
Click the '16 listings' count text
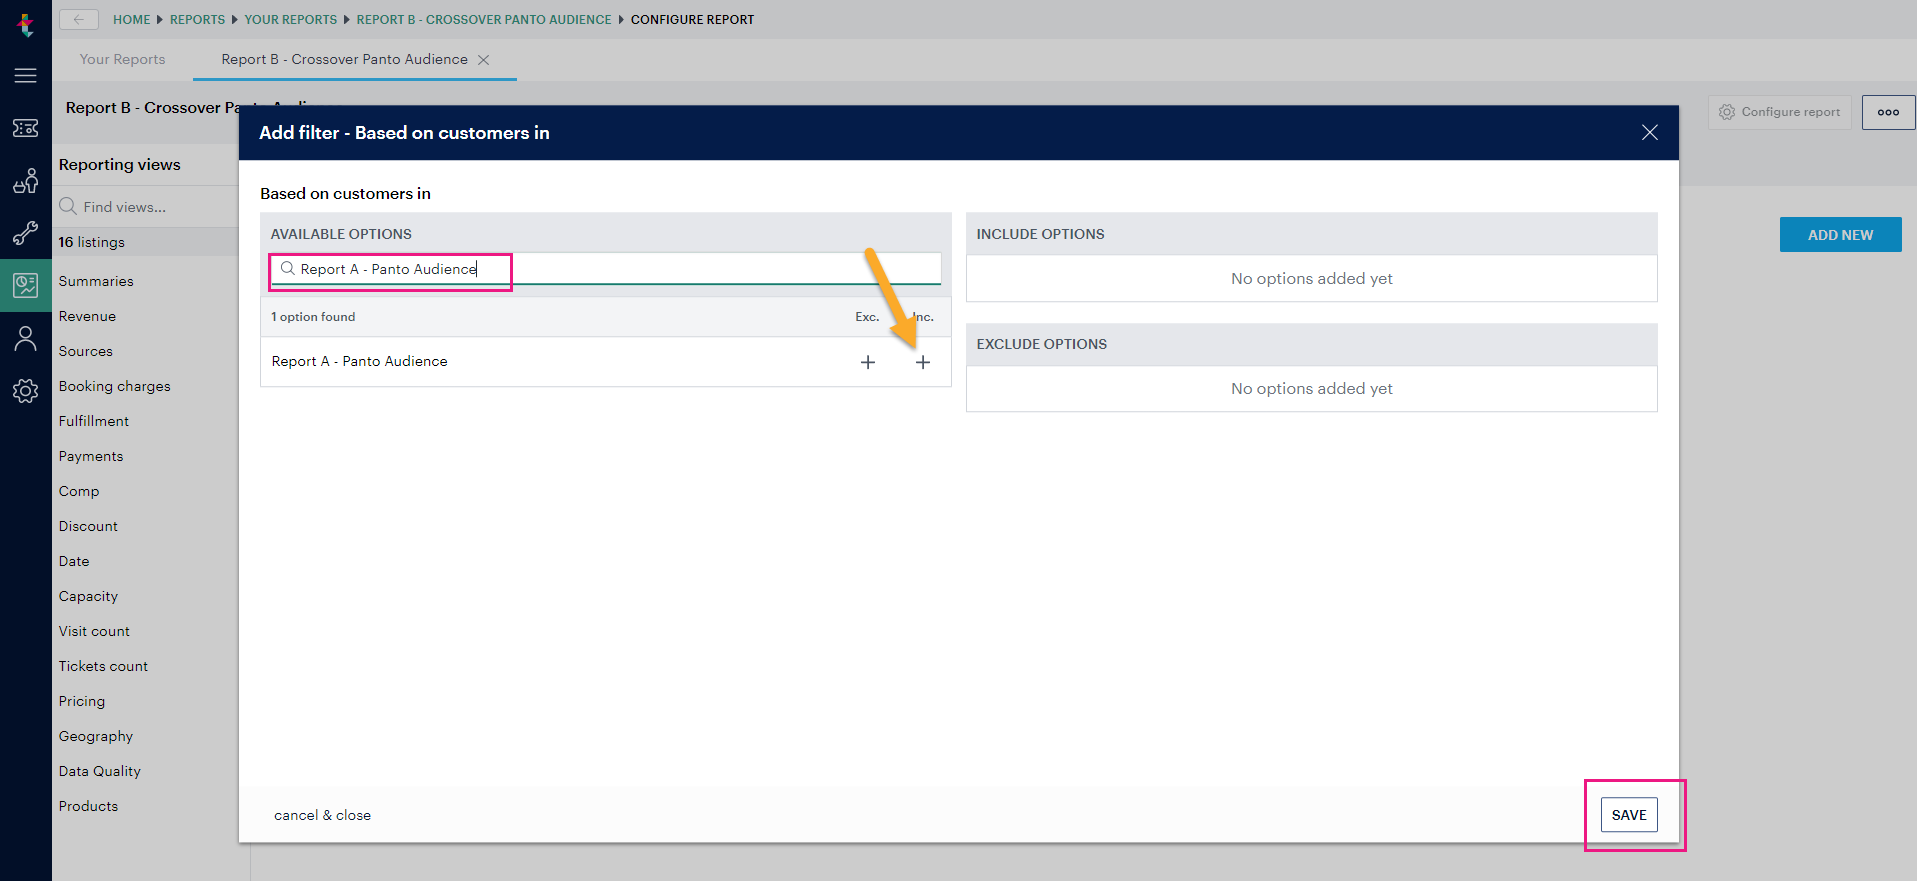click(x=91, y=242)
